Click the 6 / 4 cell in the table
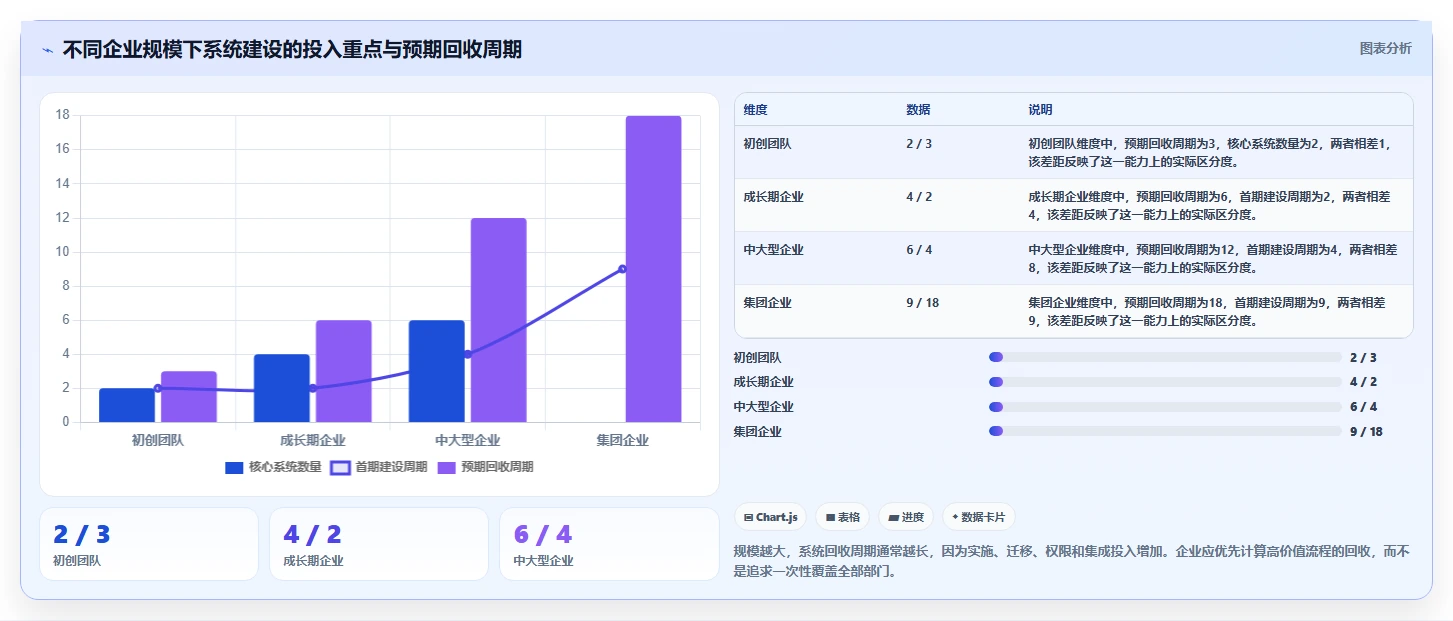The height and width of the screenshot is (621, 1453). 919,249
